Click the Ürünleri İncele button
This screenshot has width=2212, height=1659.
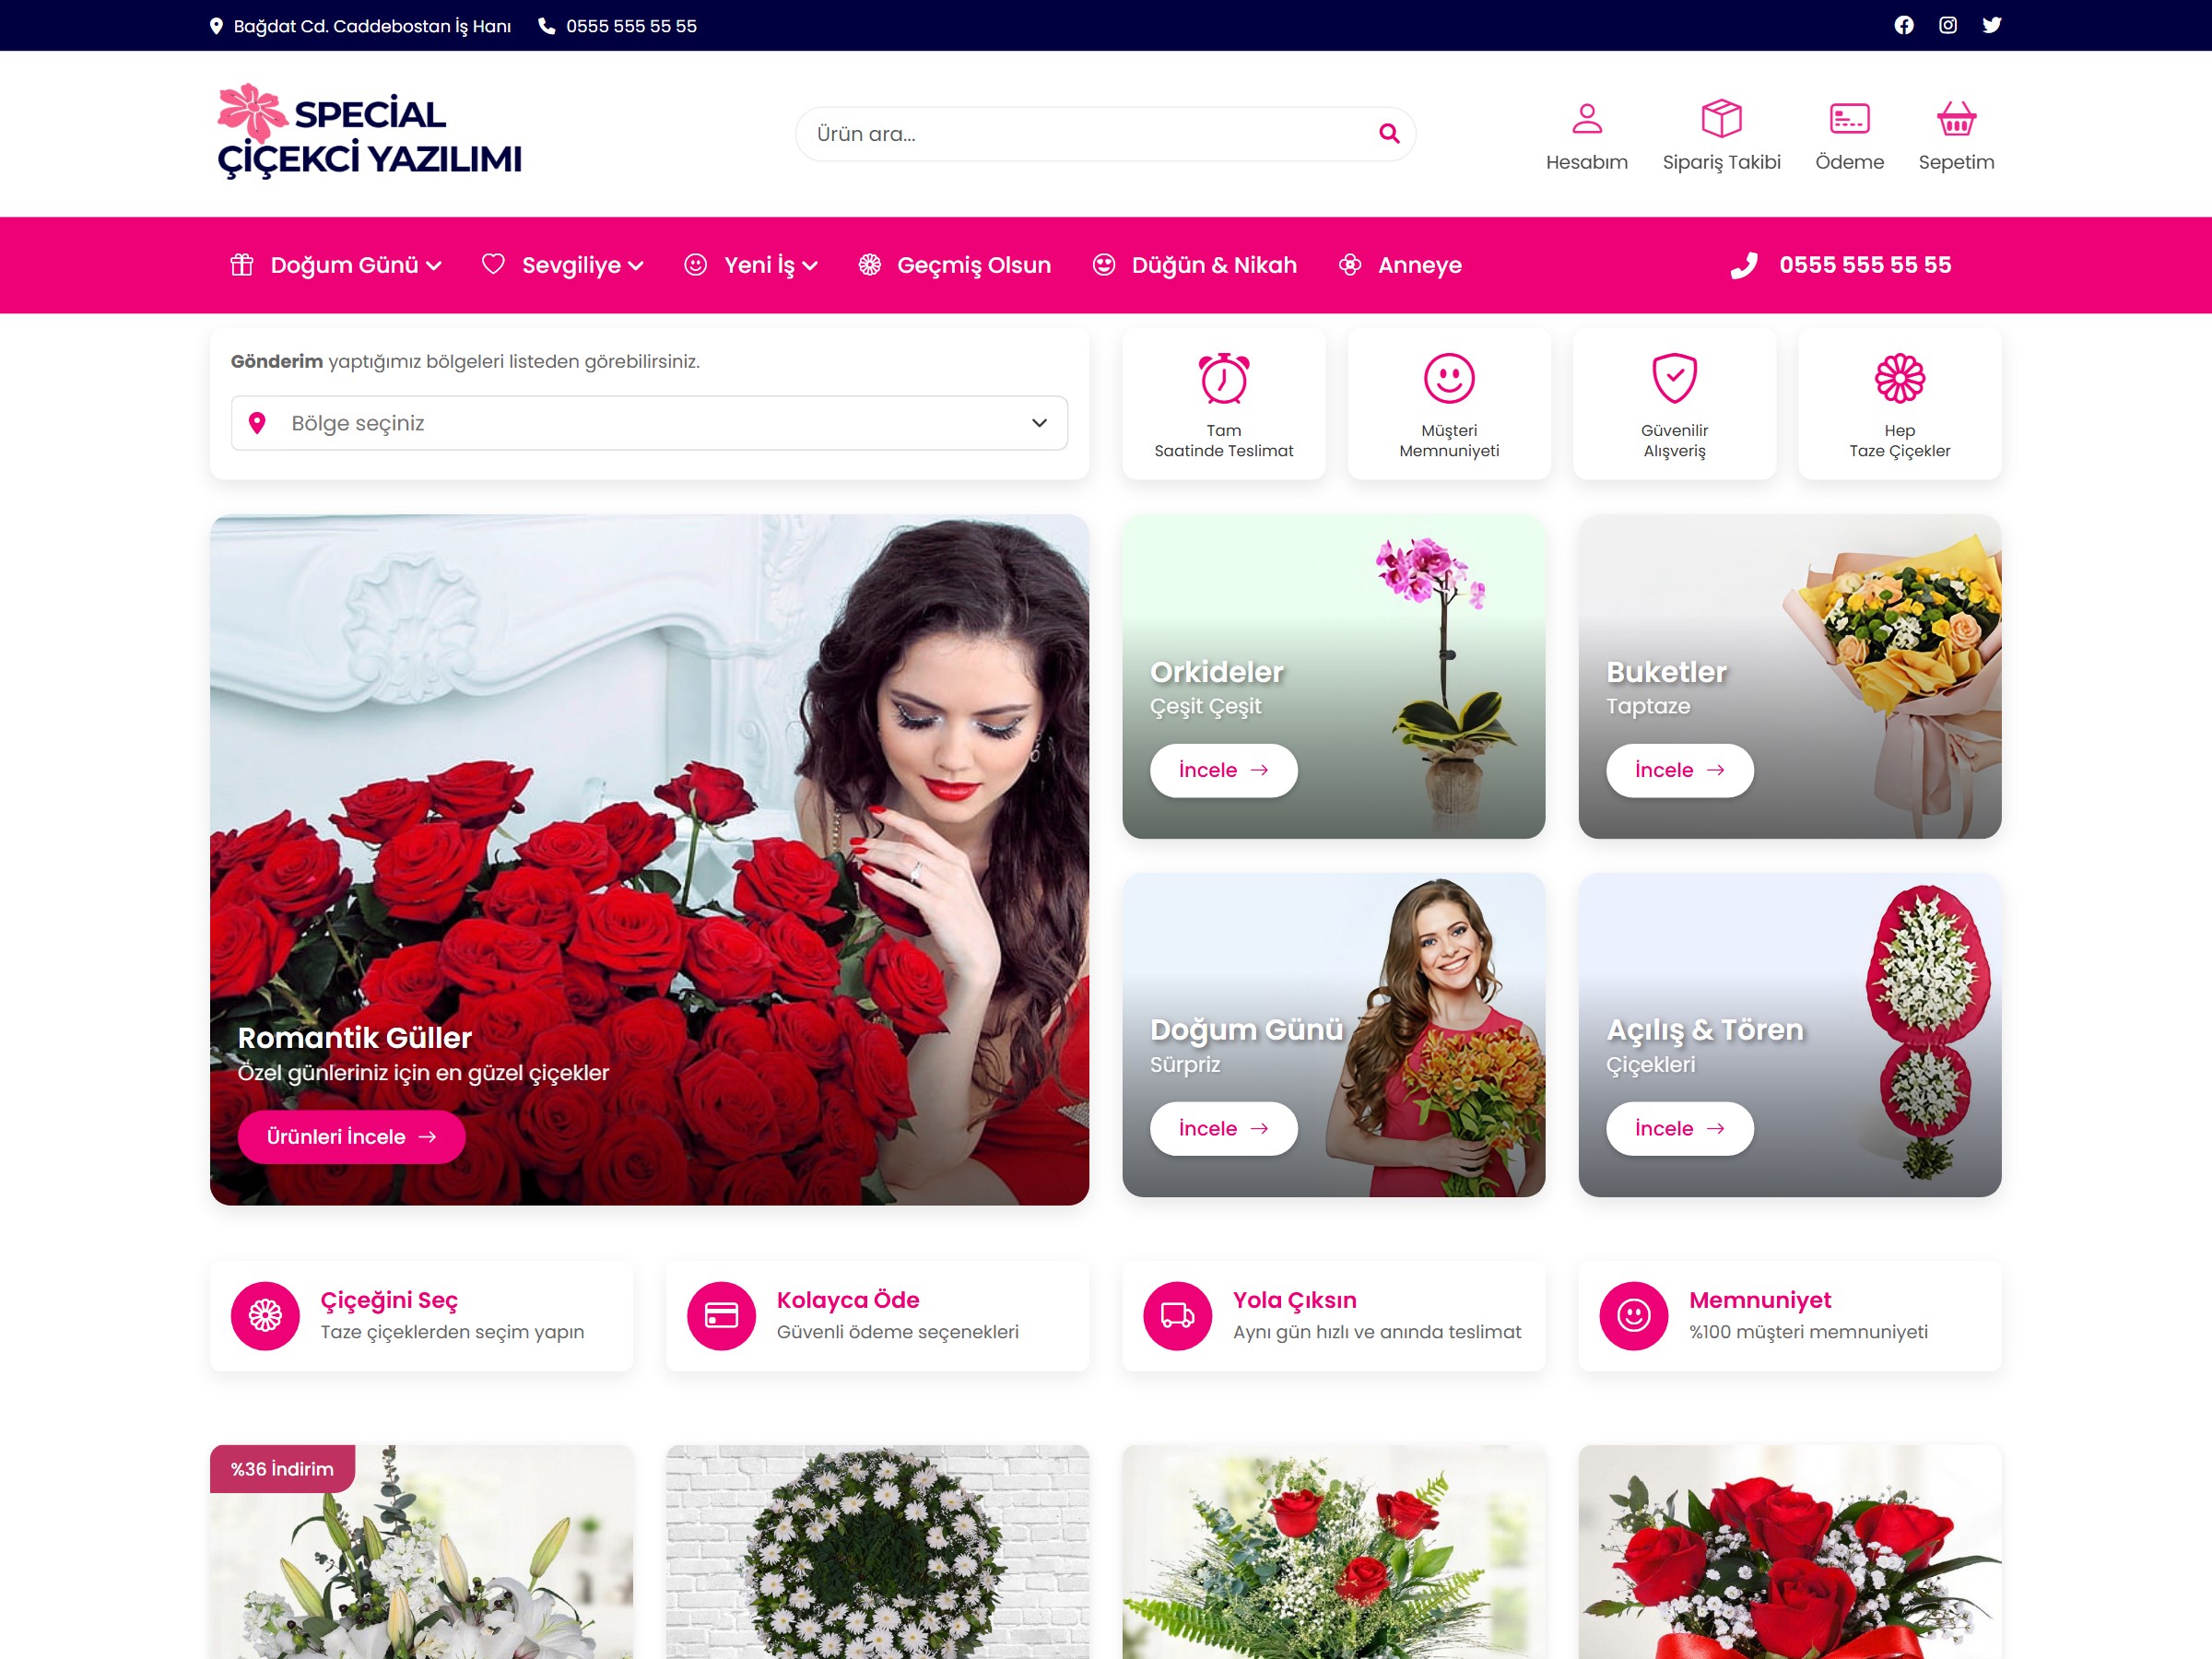(351, 1137)
